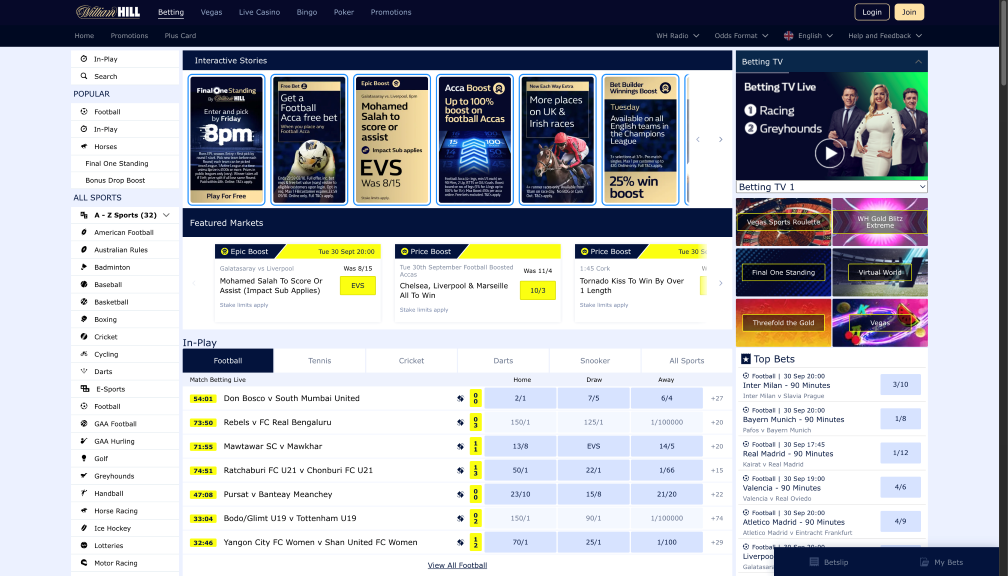The width and height of the screenshot is (1008, 576).
Task: Switch to the Tennis in-play tab
Action: (319, 361)
